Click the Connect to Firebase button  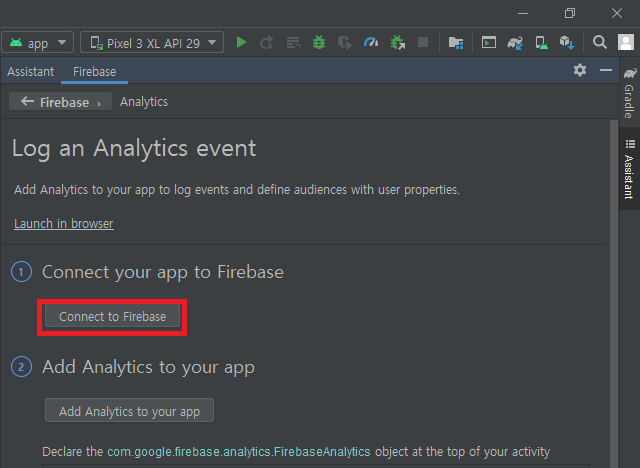point(113,316)
